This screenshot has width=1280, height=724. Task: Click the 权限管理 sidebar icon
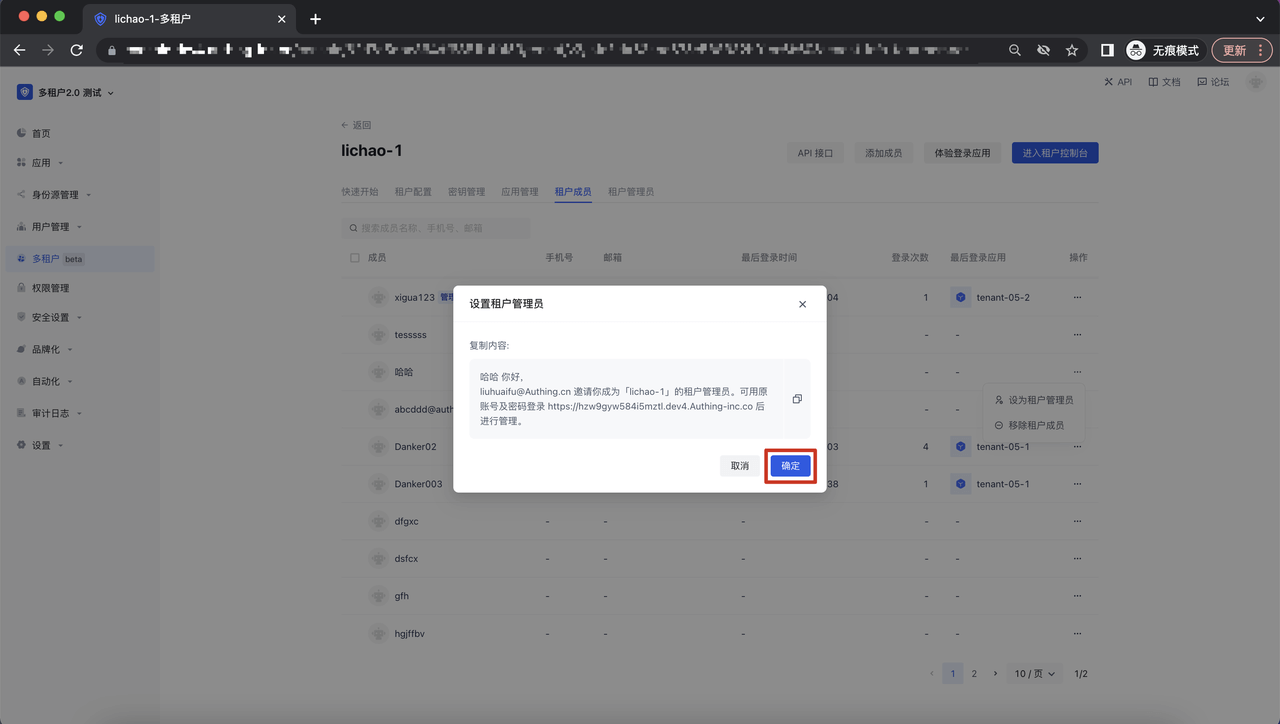tap(22, 288)
